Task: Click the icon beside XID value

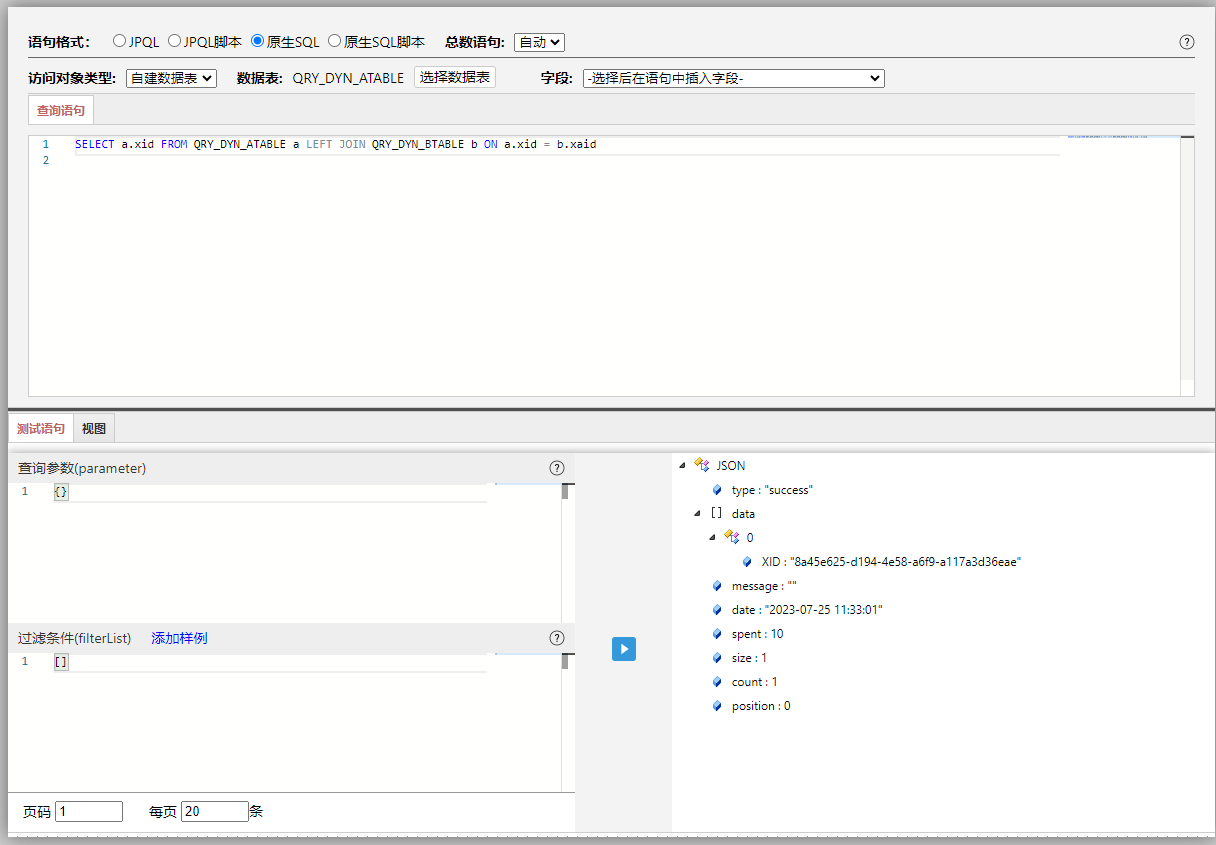Action: pos(747,562)
